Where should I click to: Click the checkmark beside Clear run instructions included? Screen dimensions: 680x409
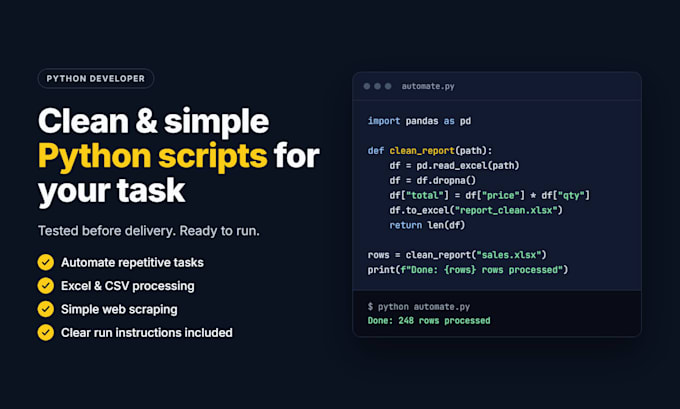tap(46, 333)
